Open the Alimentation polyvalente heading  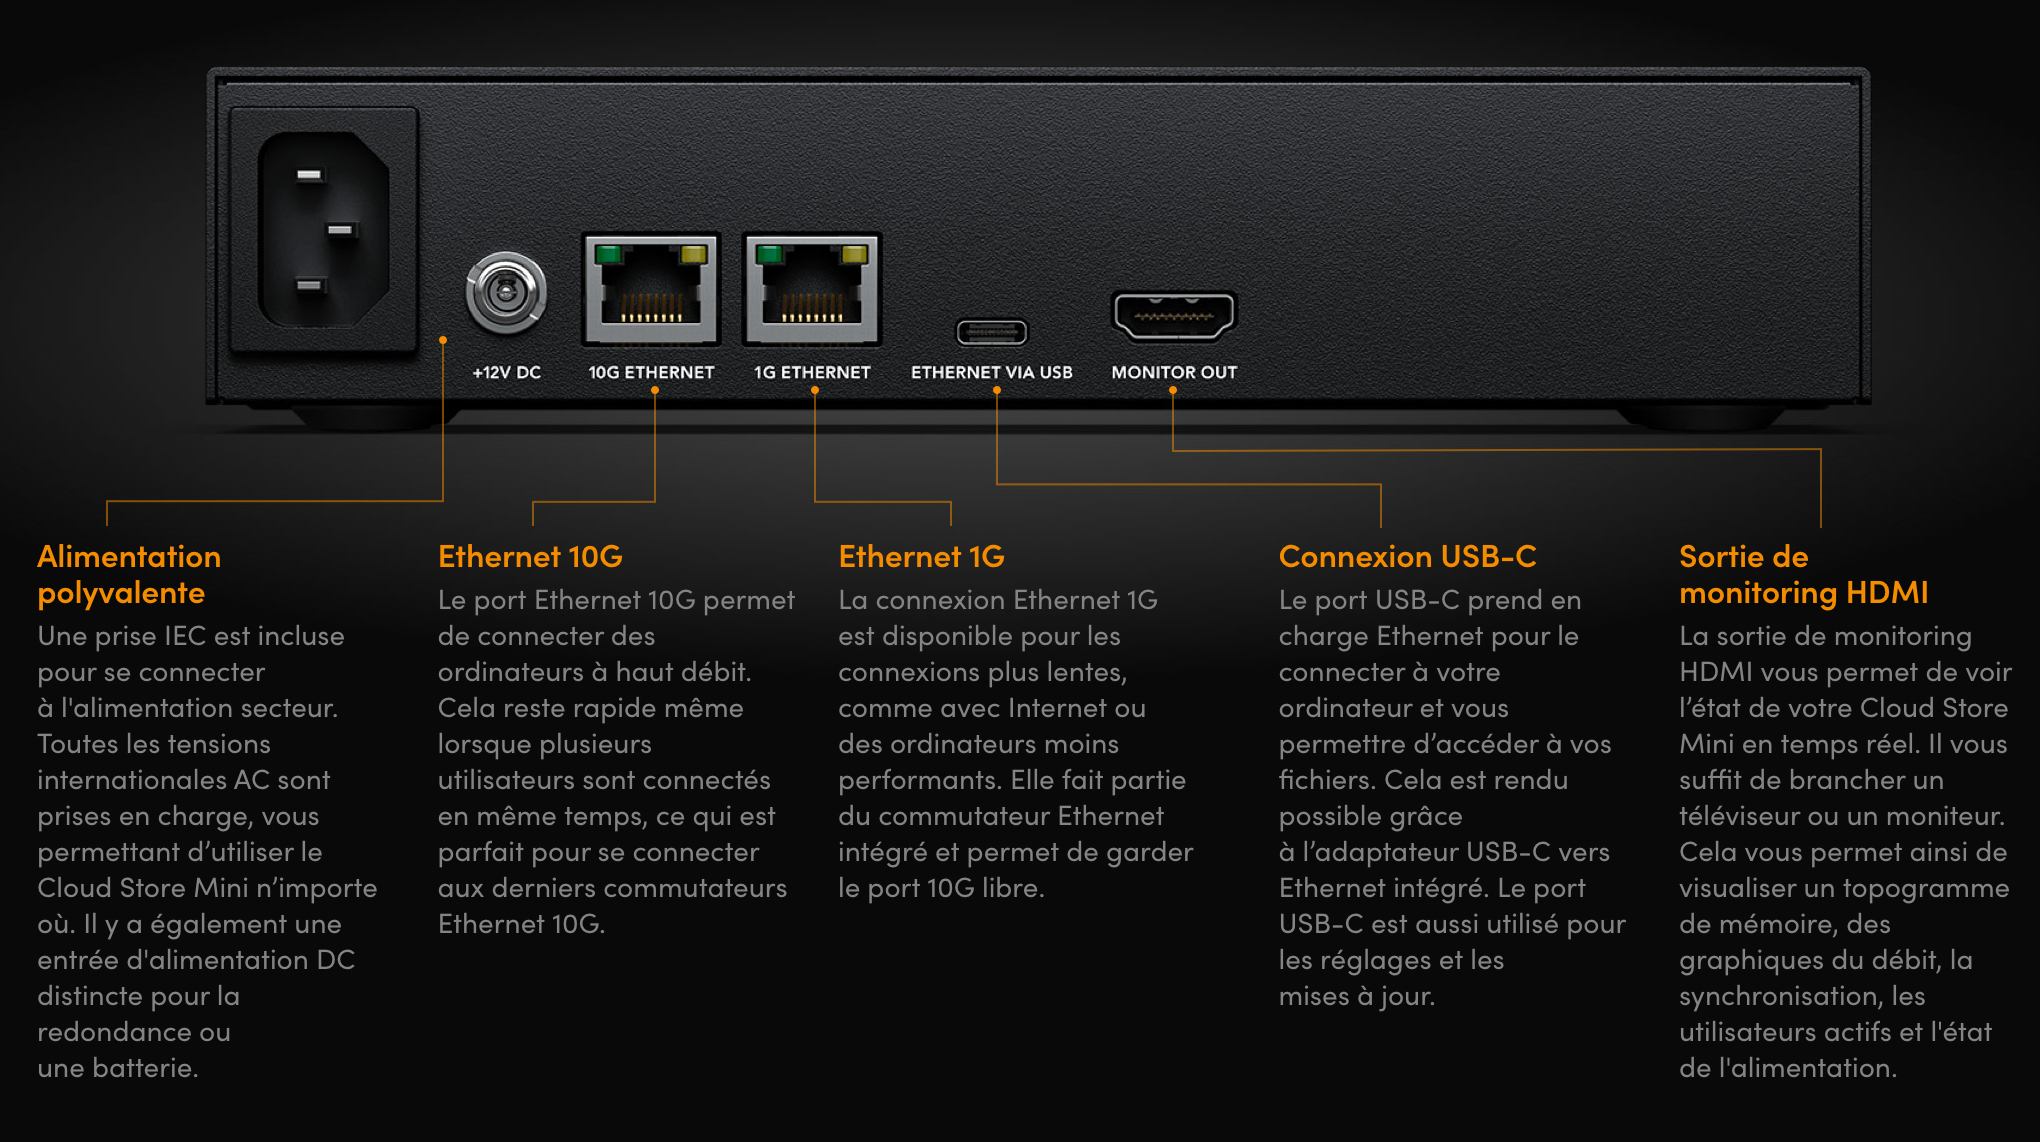pyautogui.click(x=129, y=575)
